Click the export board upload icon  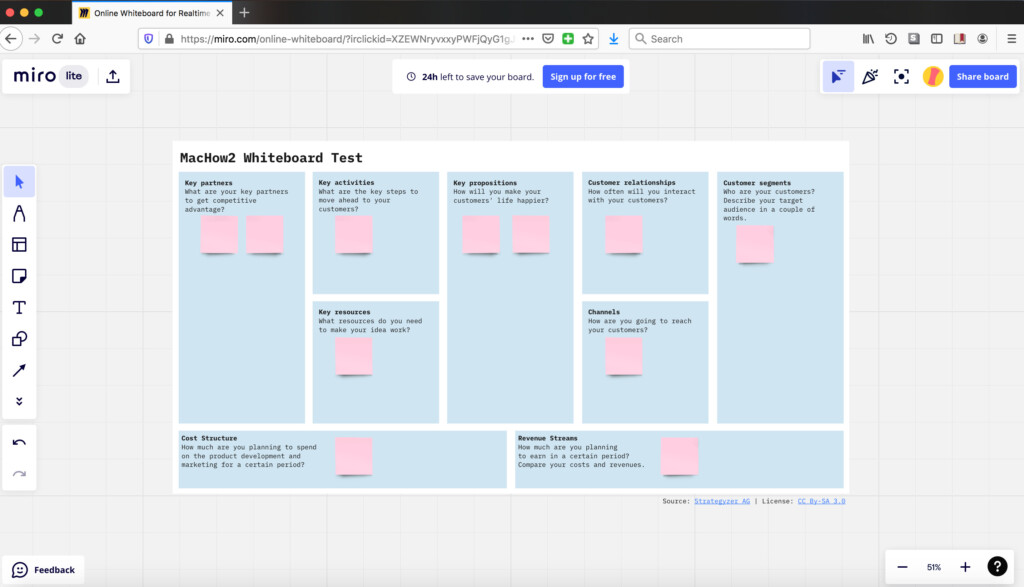113,76
